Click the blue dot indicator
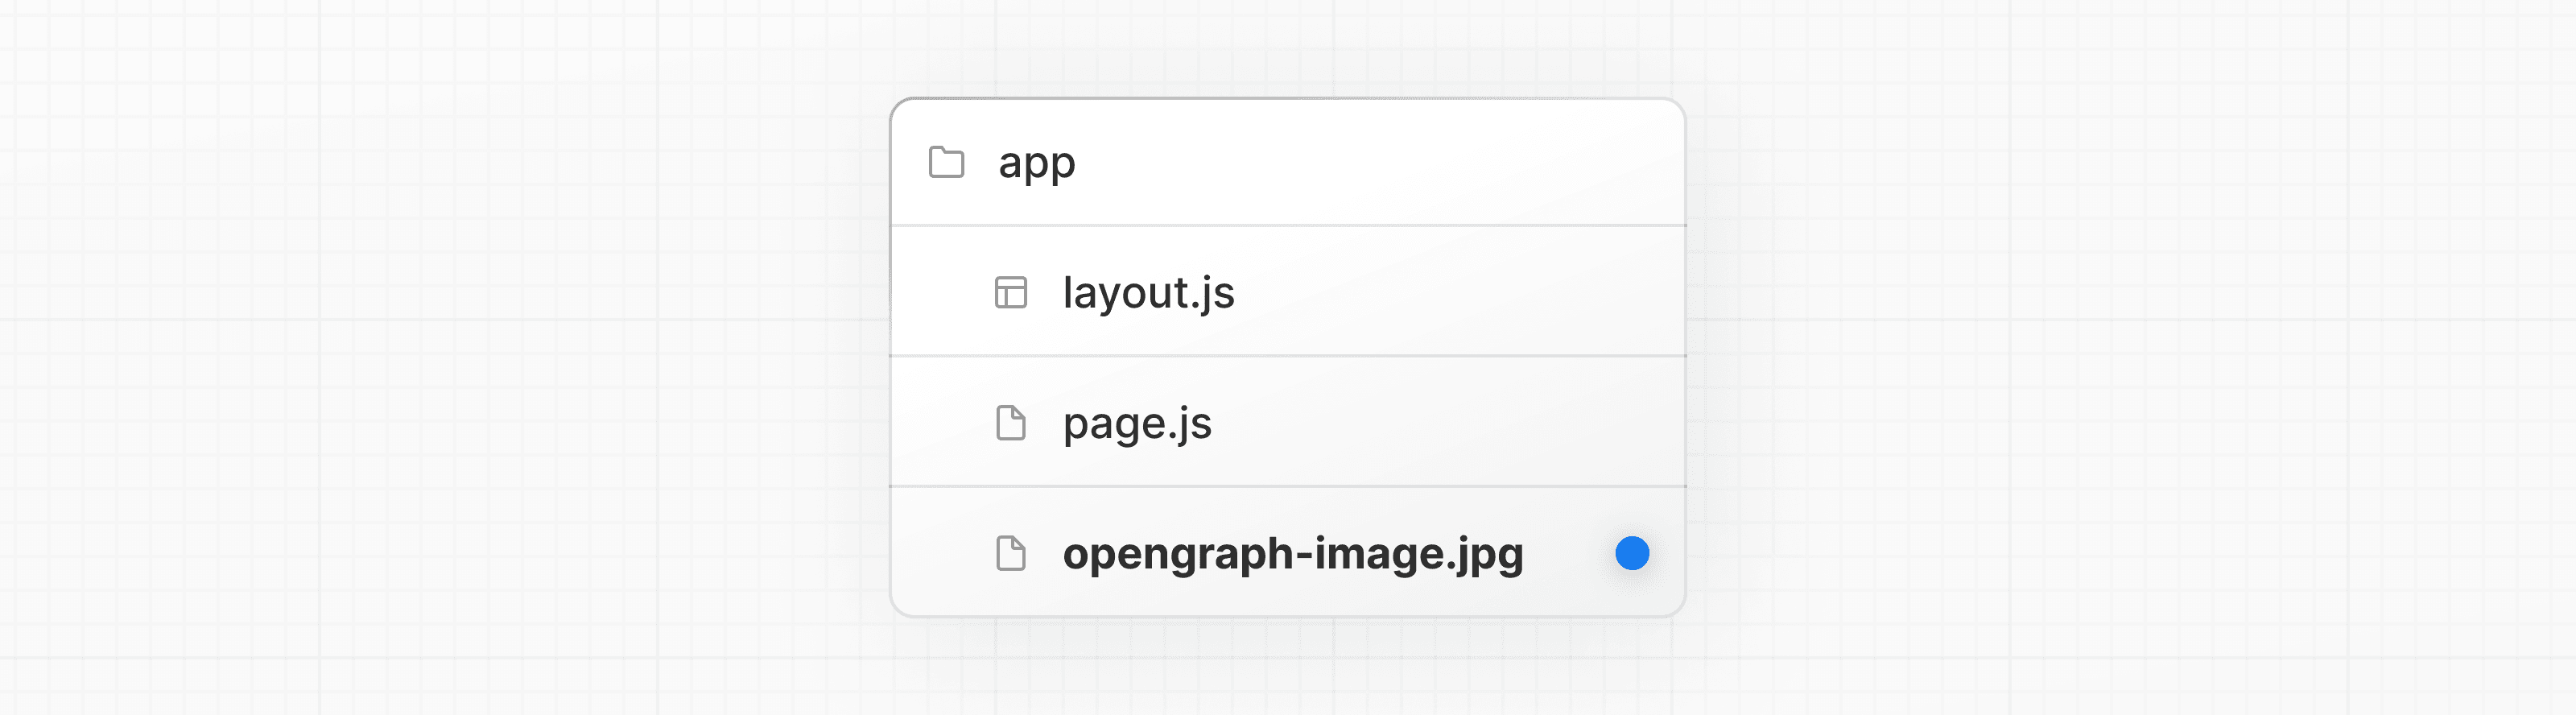2576x715 pixels. 1632,553
